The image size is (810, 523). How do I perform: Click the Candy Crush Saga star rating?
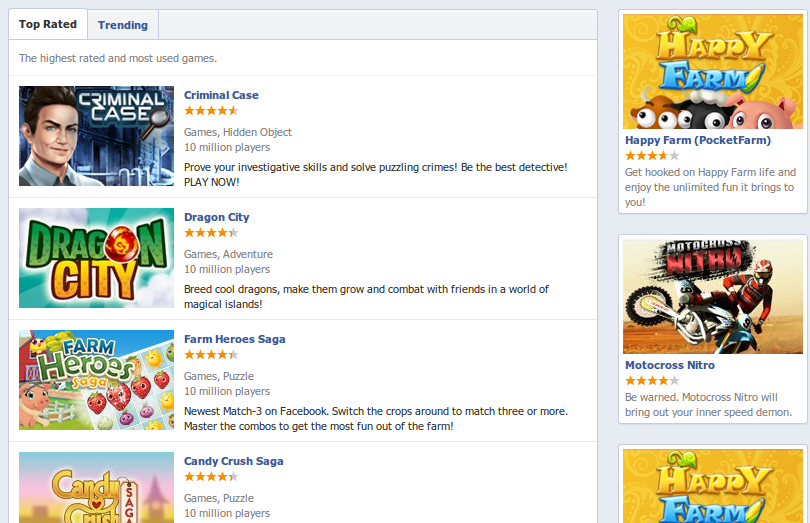211,476
